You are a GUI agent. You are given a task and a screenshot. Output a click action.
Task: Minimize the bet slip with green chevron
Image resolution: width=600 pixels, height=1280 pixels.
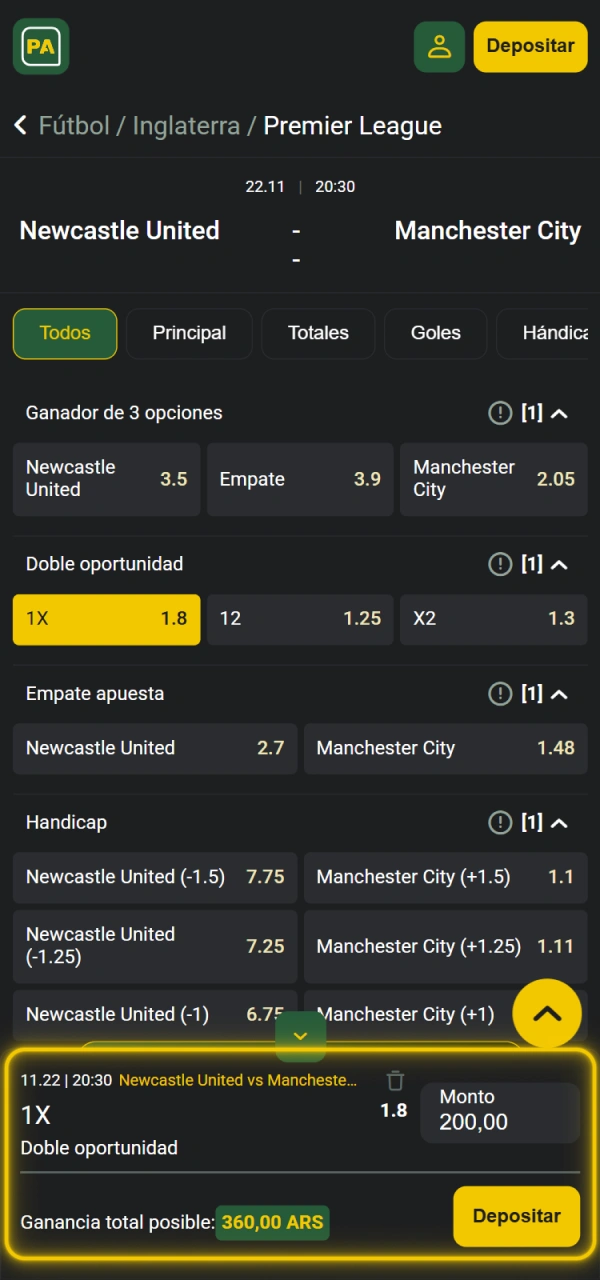tap(301, 1037)
